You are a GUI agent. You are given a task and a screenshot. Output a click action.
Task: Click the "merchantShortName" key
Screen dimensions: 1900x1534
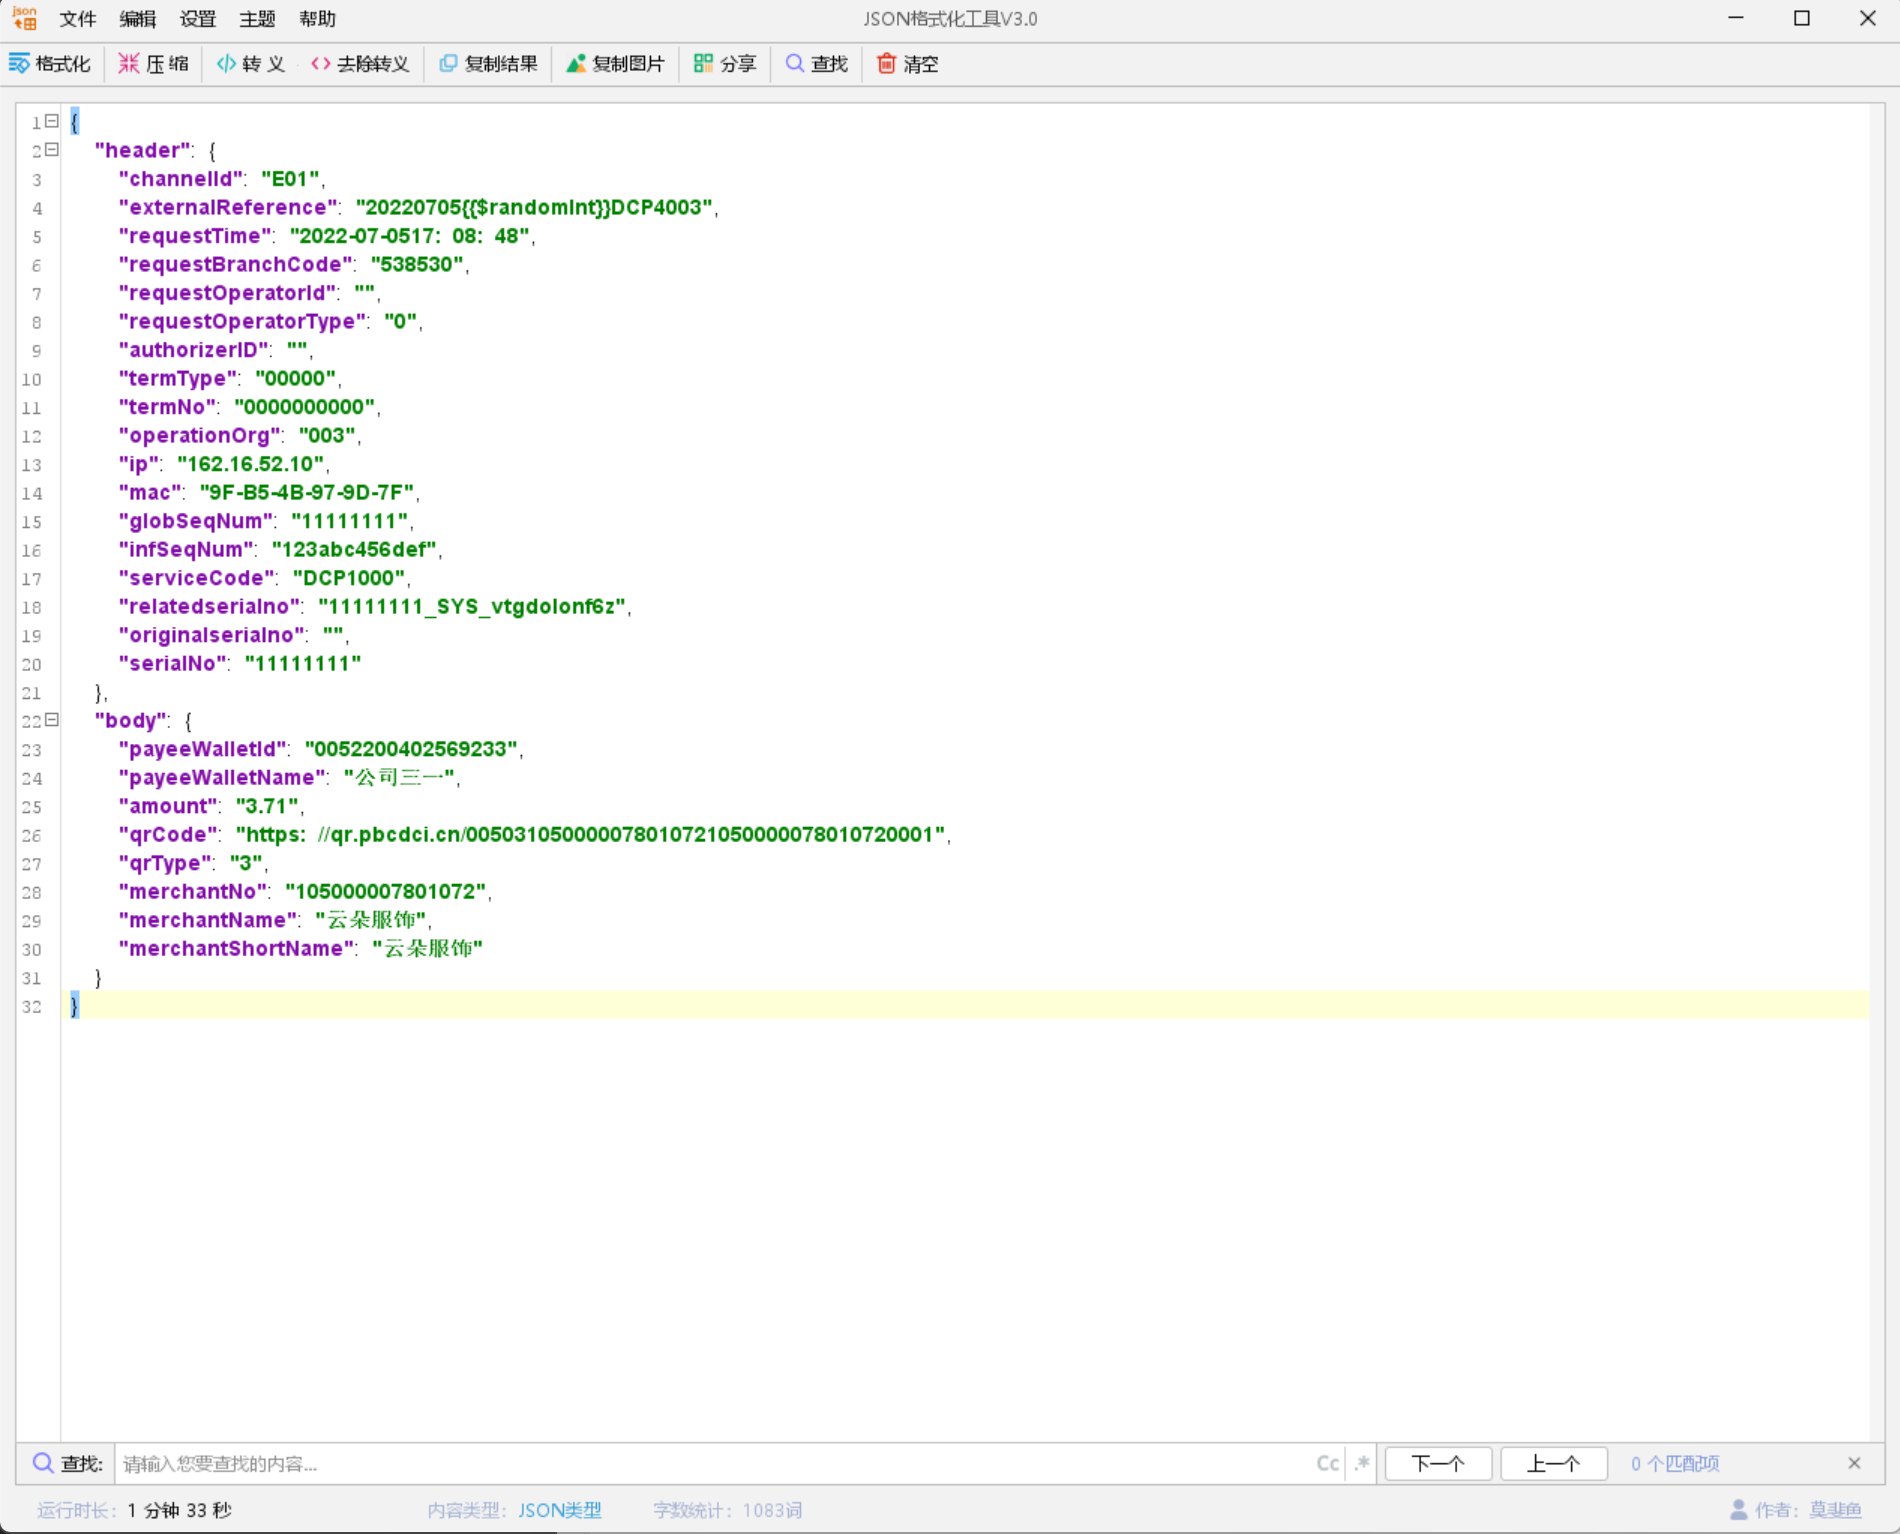pos(237,948)
